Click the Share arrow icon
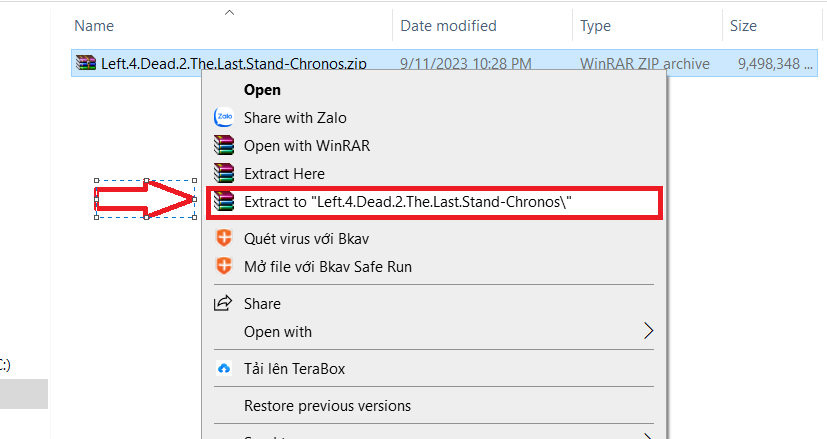 click(223, 303)
